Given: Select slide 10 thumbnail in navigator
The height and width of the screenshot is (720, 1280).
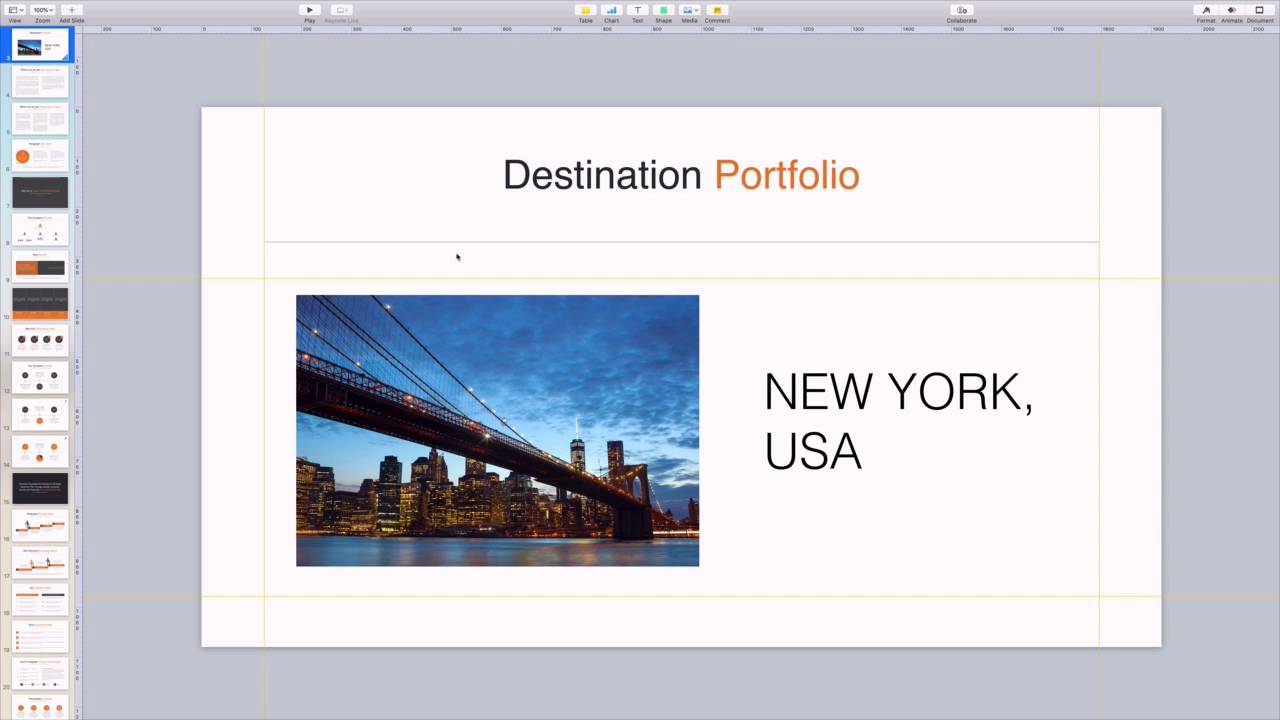Looking at the screenshot, I should pyautogui.click(x=40, y=304).
